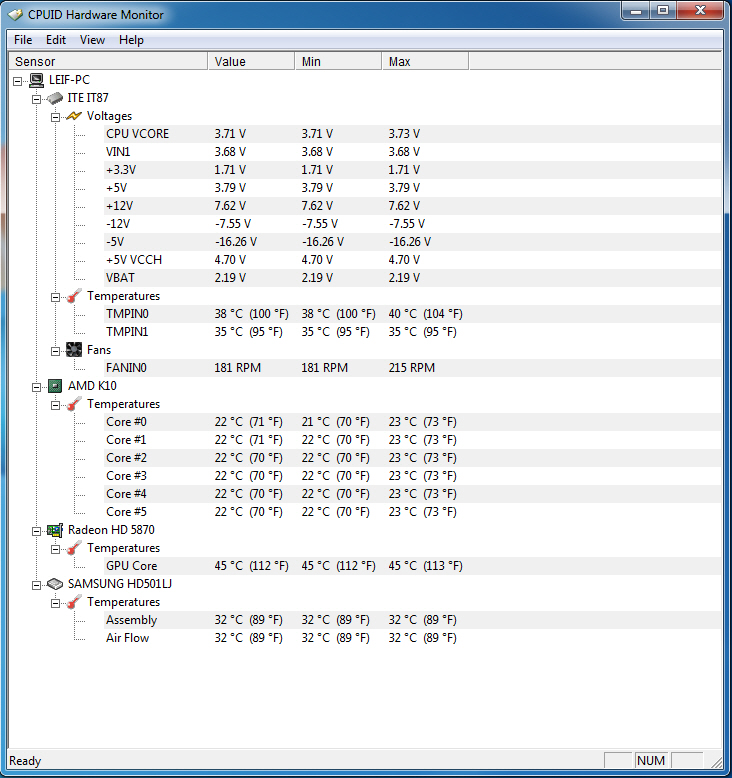732x778 pixels.
Task: Click the LEIF-PC computer icon
Action: (36, 80)
